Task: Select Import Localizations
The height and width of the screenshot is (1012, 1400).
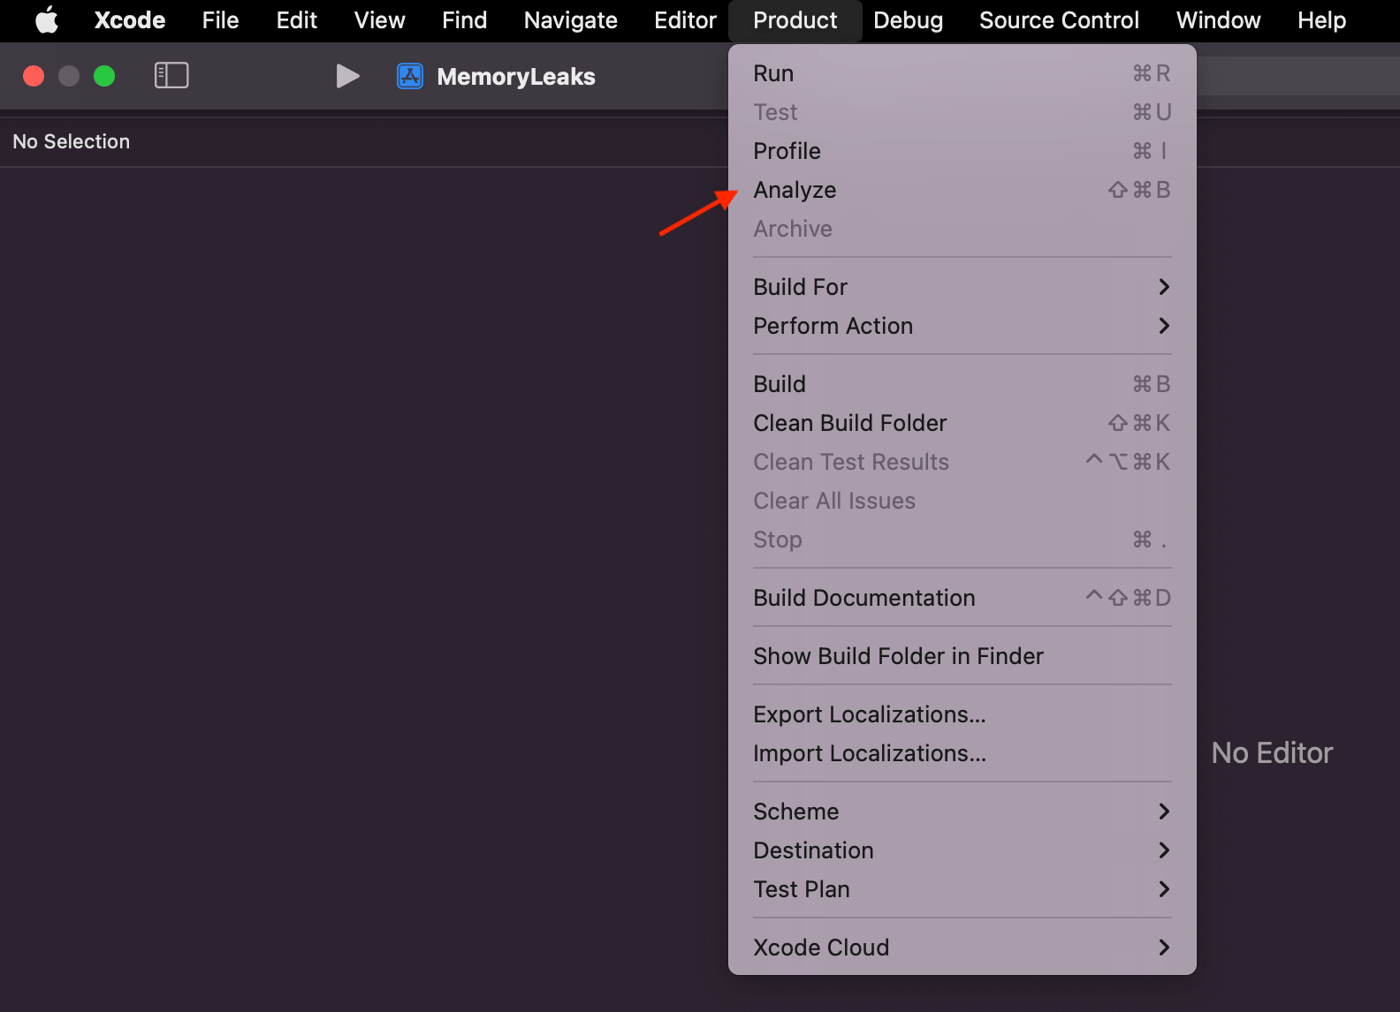Action: coord(868,753)
